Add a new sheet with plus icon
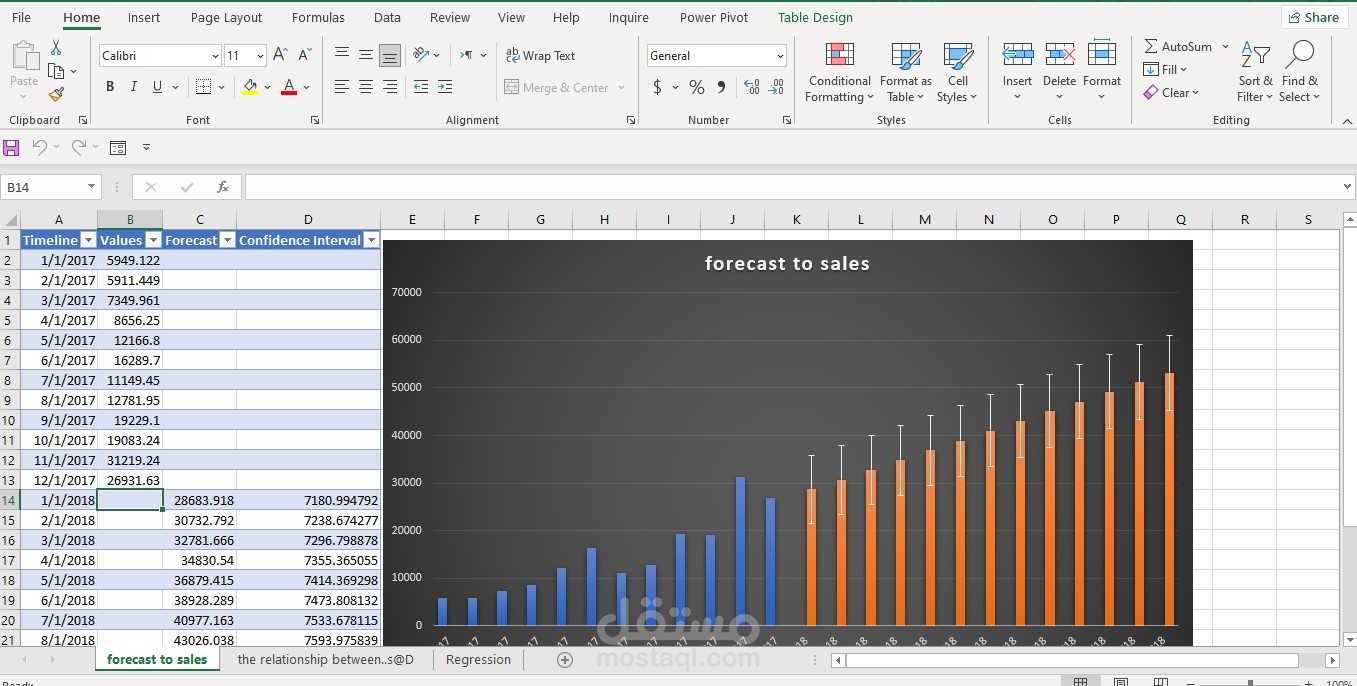Viewport: 1357px width, 686px height. click(x=565, y=660)
